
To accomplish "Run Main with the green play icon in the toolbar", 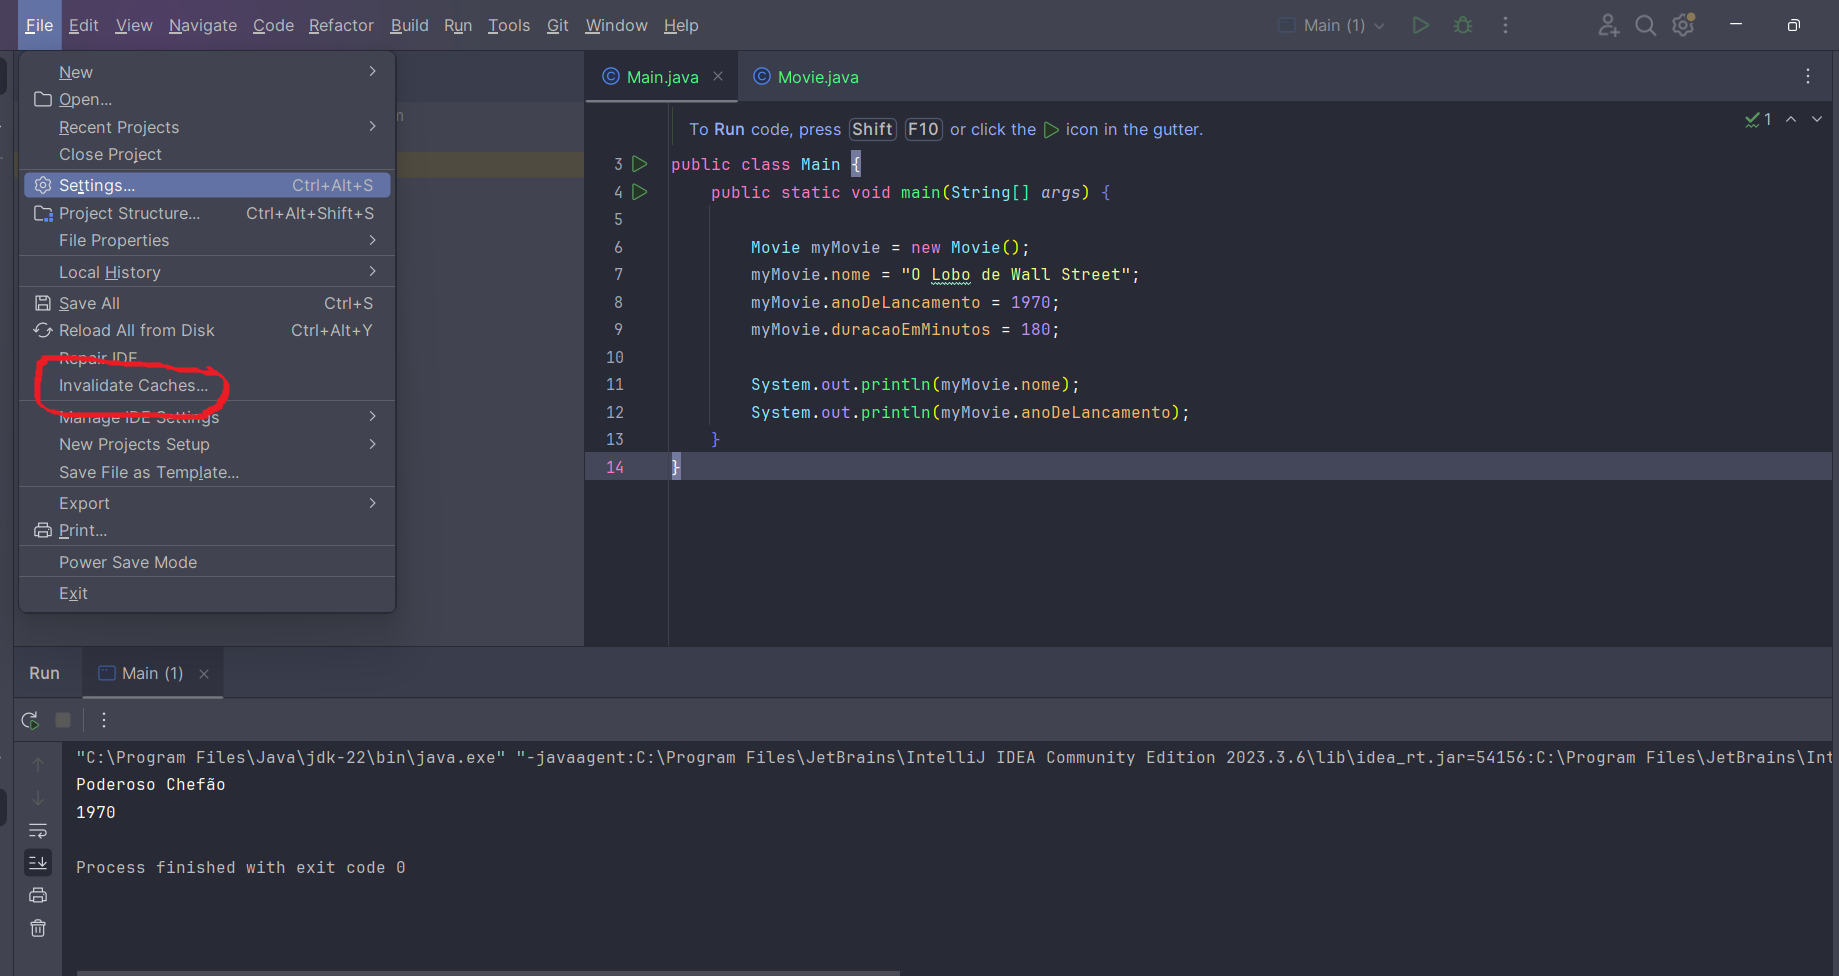I will coord(1420,25).
